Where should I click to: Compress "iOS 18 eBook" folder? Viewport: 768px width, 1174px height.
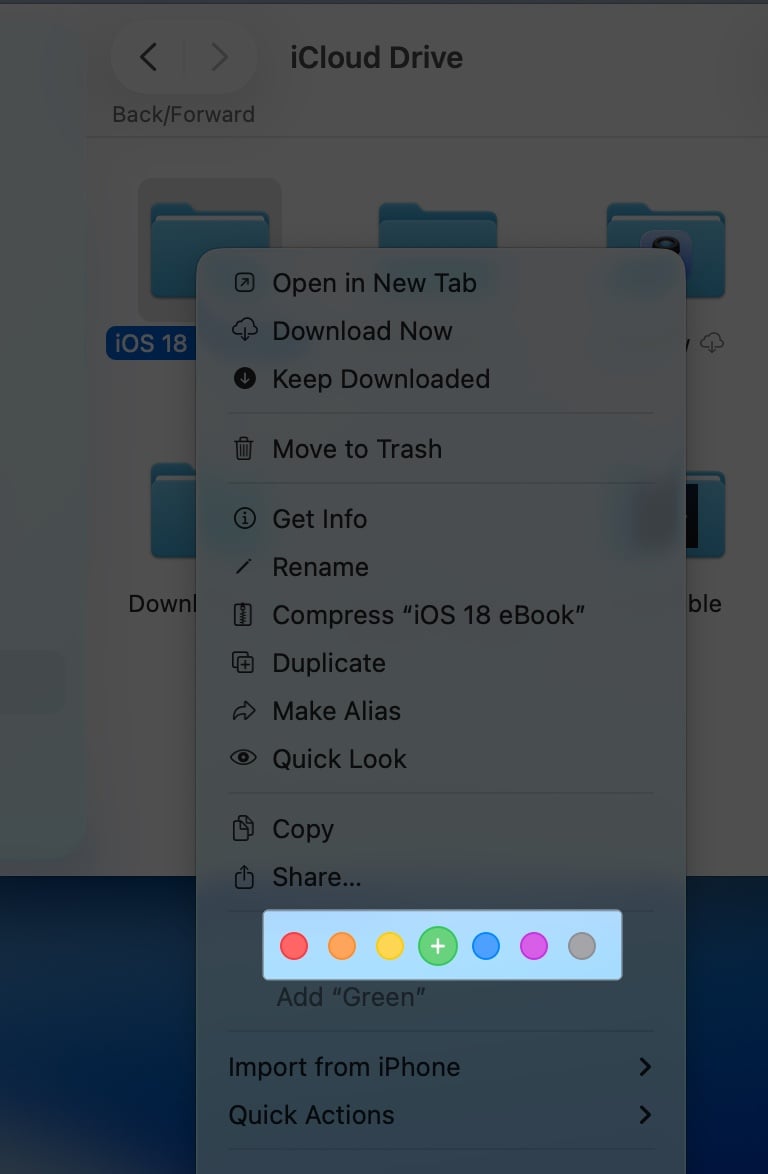[441, 615]
